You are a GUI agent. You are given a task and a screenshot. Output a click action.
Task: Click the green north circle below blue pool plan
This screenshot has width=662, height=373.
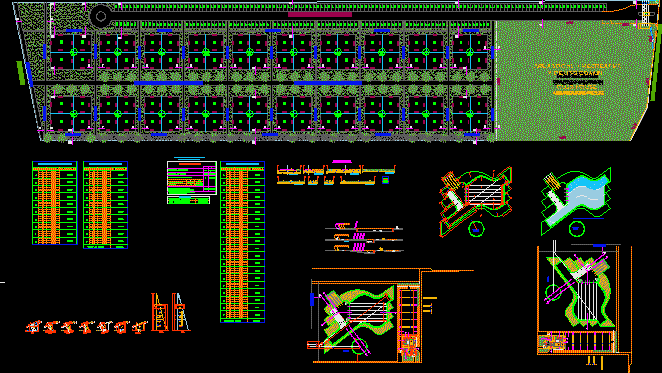click(x=576, y=229)
